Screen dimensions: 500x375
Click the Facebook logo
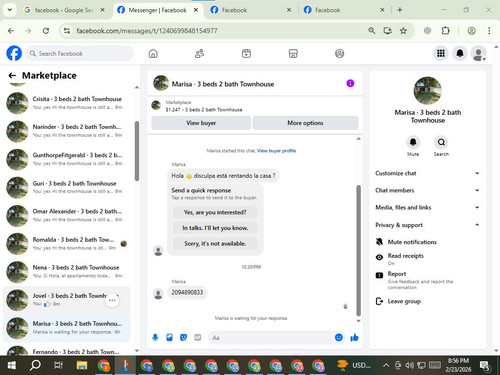tap(14, 53)
